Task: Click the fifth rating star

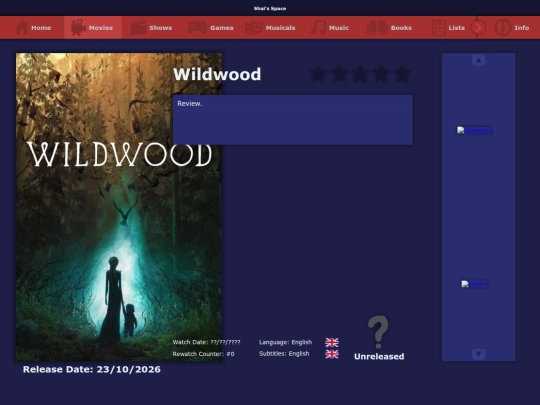Action: click(402, 74)
